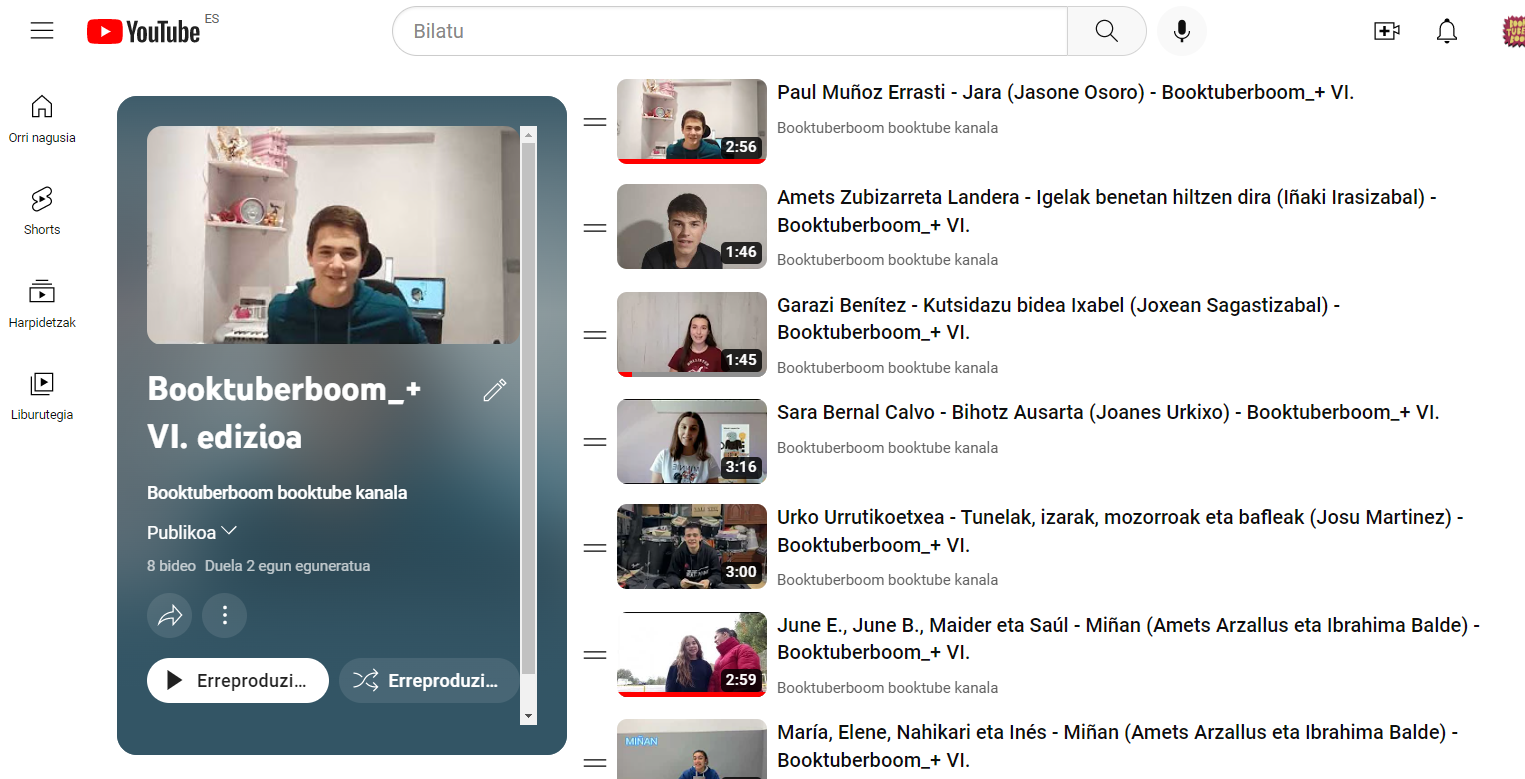Grab reorder handle for Garazi Benítez video
The image size is (1525, 779).
[x=595, y=335]
